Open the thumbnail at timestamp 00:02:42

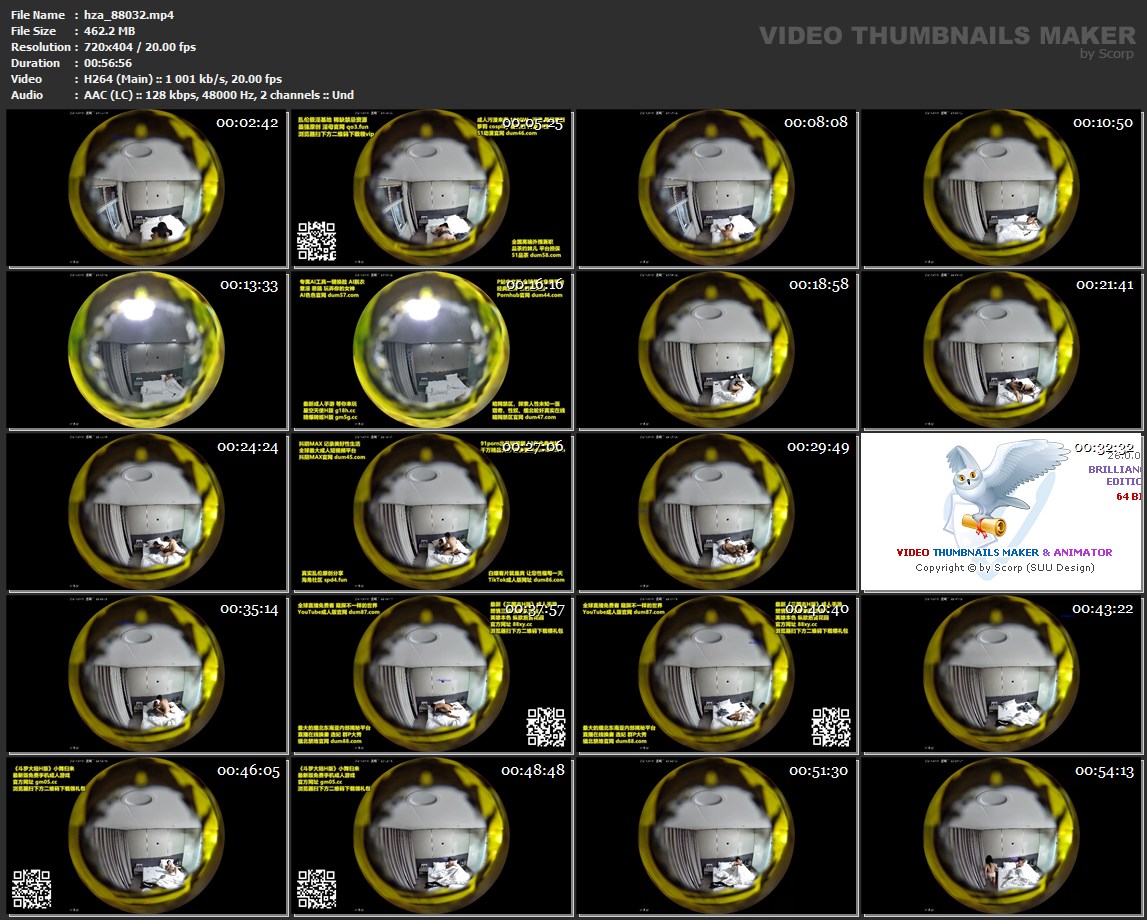(x=146, y=188)
